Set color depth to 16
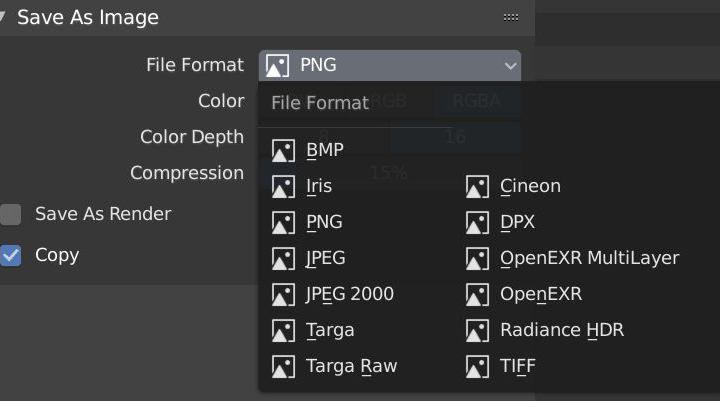Image resolution: width=720 pixels, height=401 pixels. coord(455,137)
